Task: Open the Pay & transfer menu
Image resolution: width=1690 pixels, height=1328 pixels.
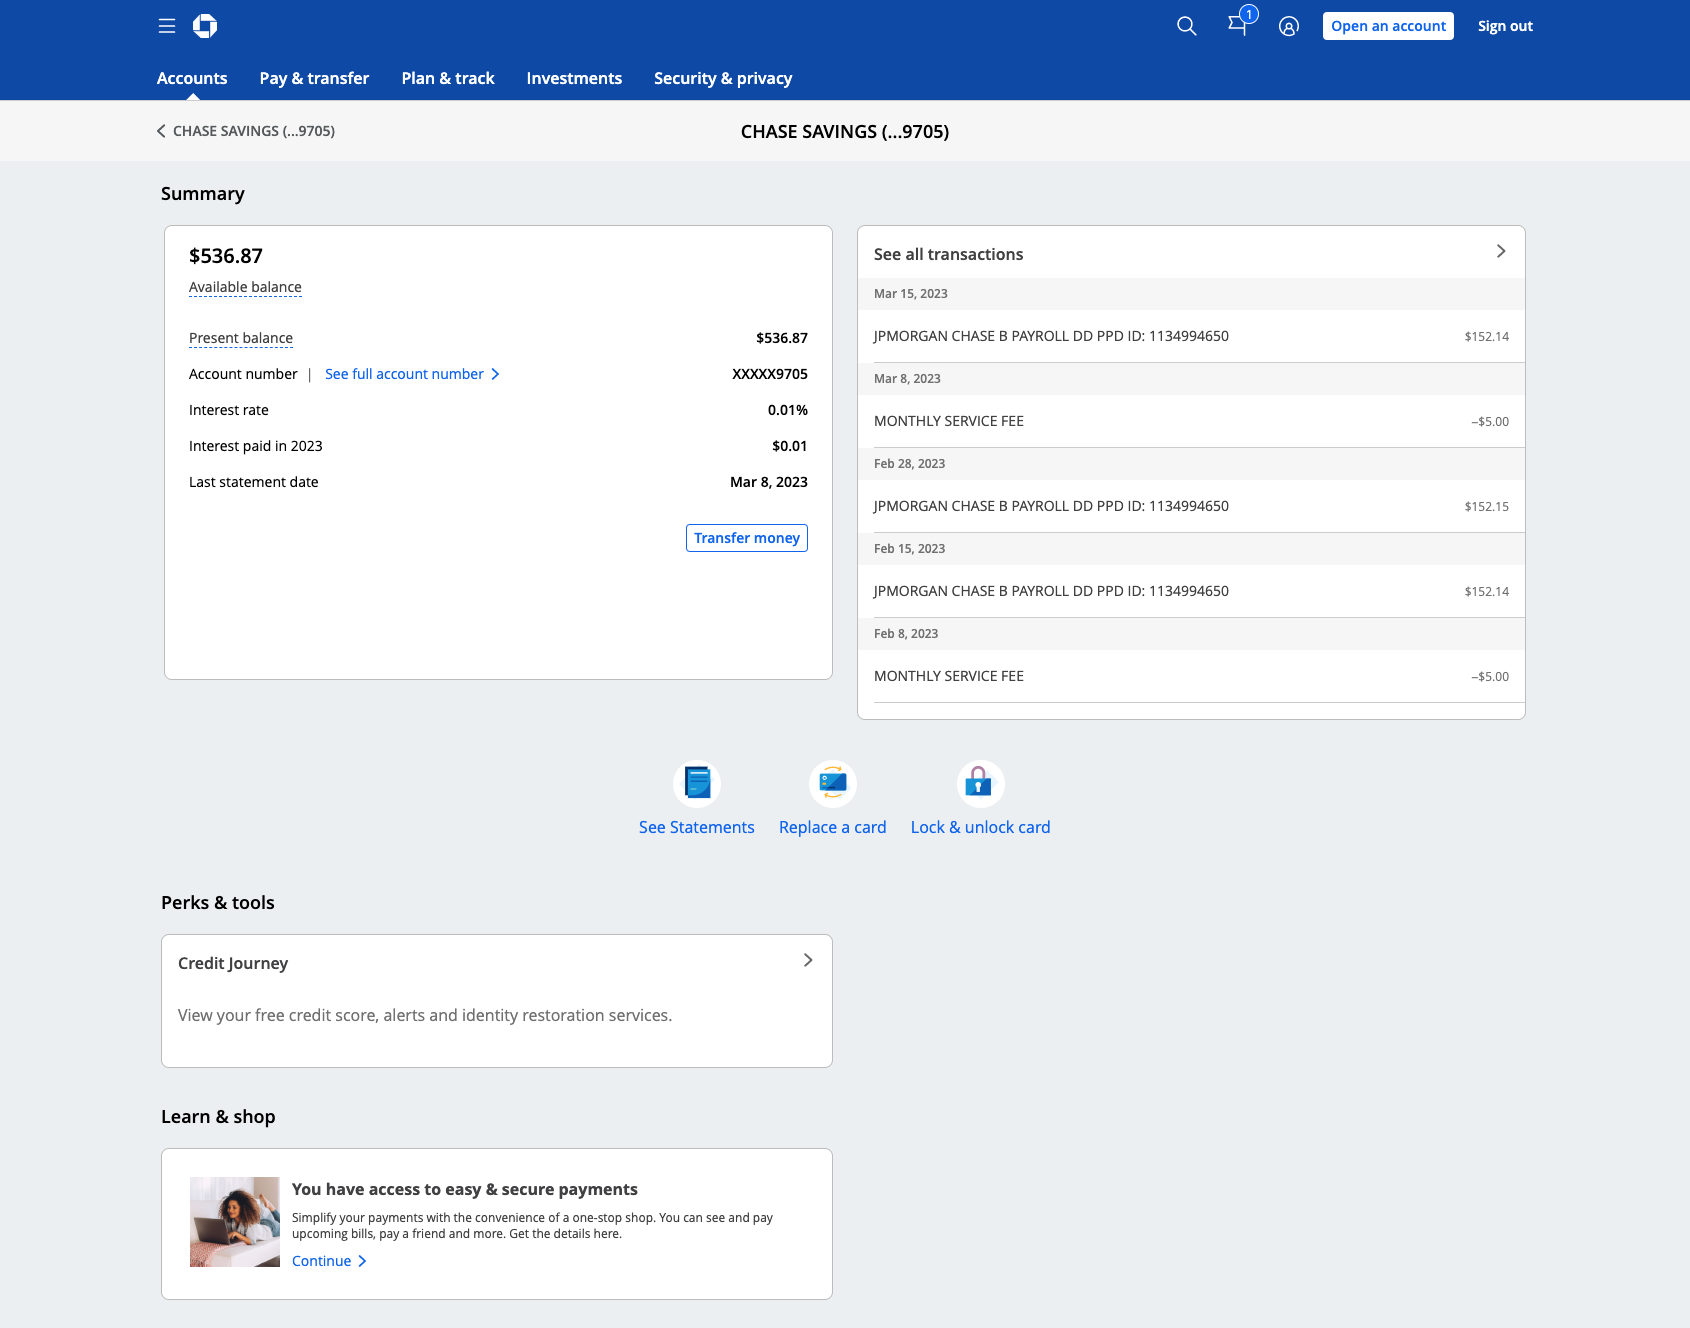Action: (x=314, y=78)
